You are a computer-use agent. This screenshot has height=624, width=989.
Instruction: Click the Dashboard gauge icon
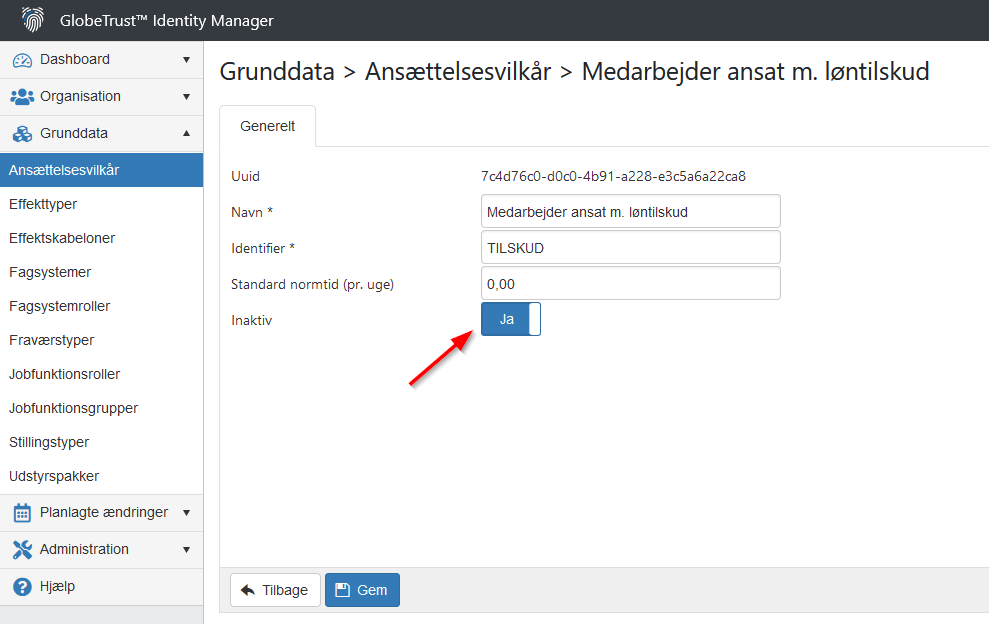point(22,60)
